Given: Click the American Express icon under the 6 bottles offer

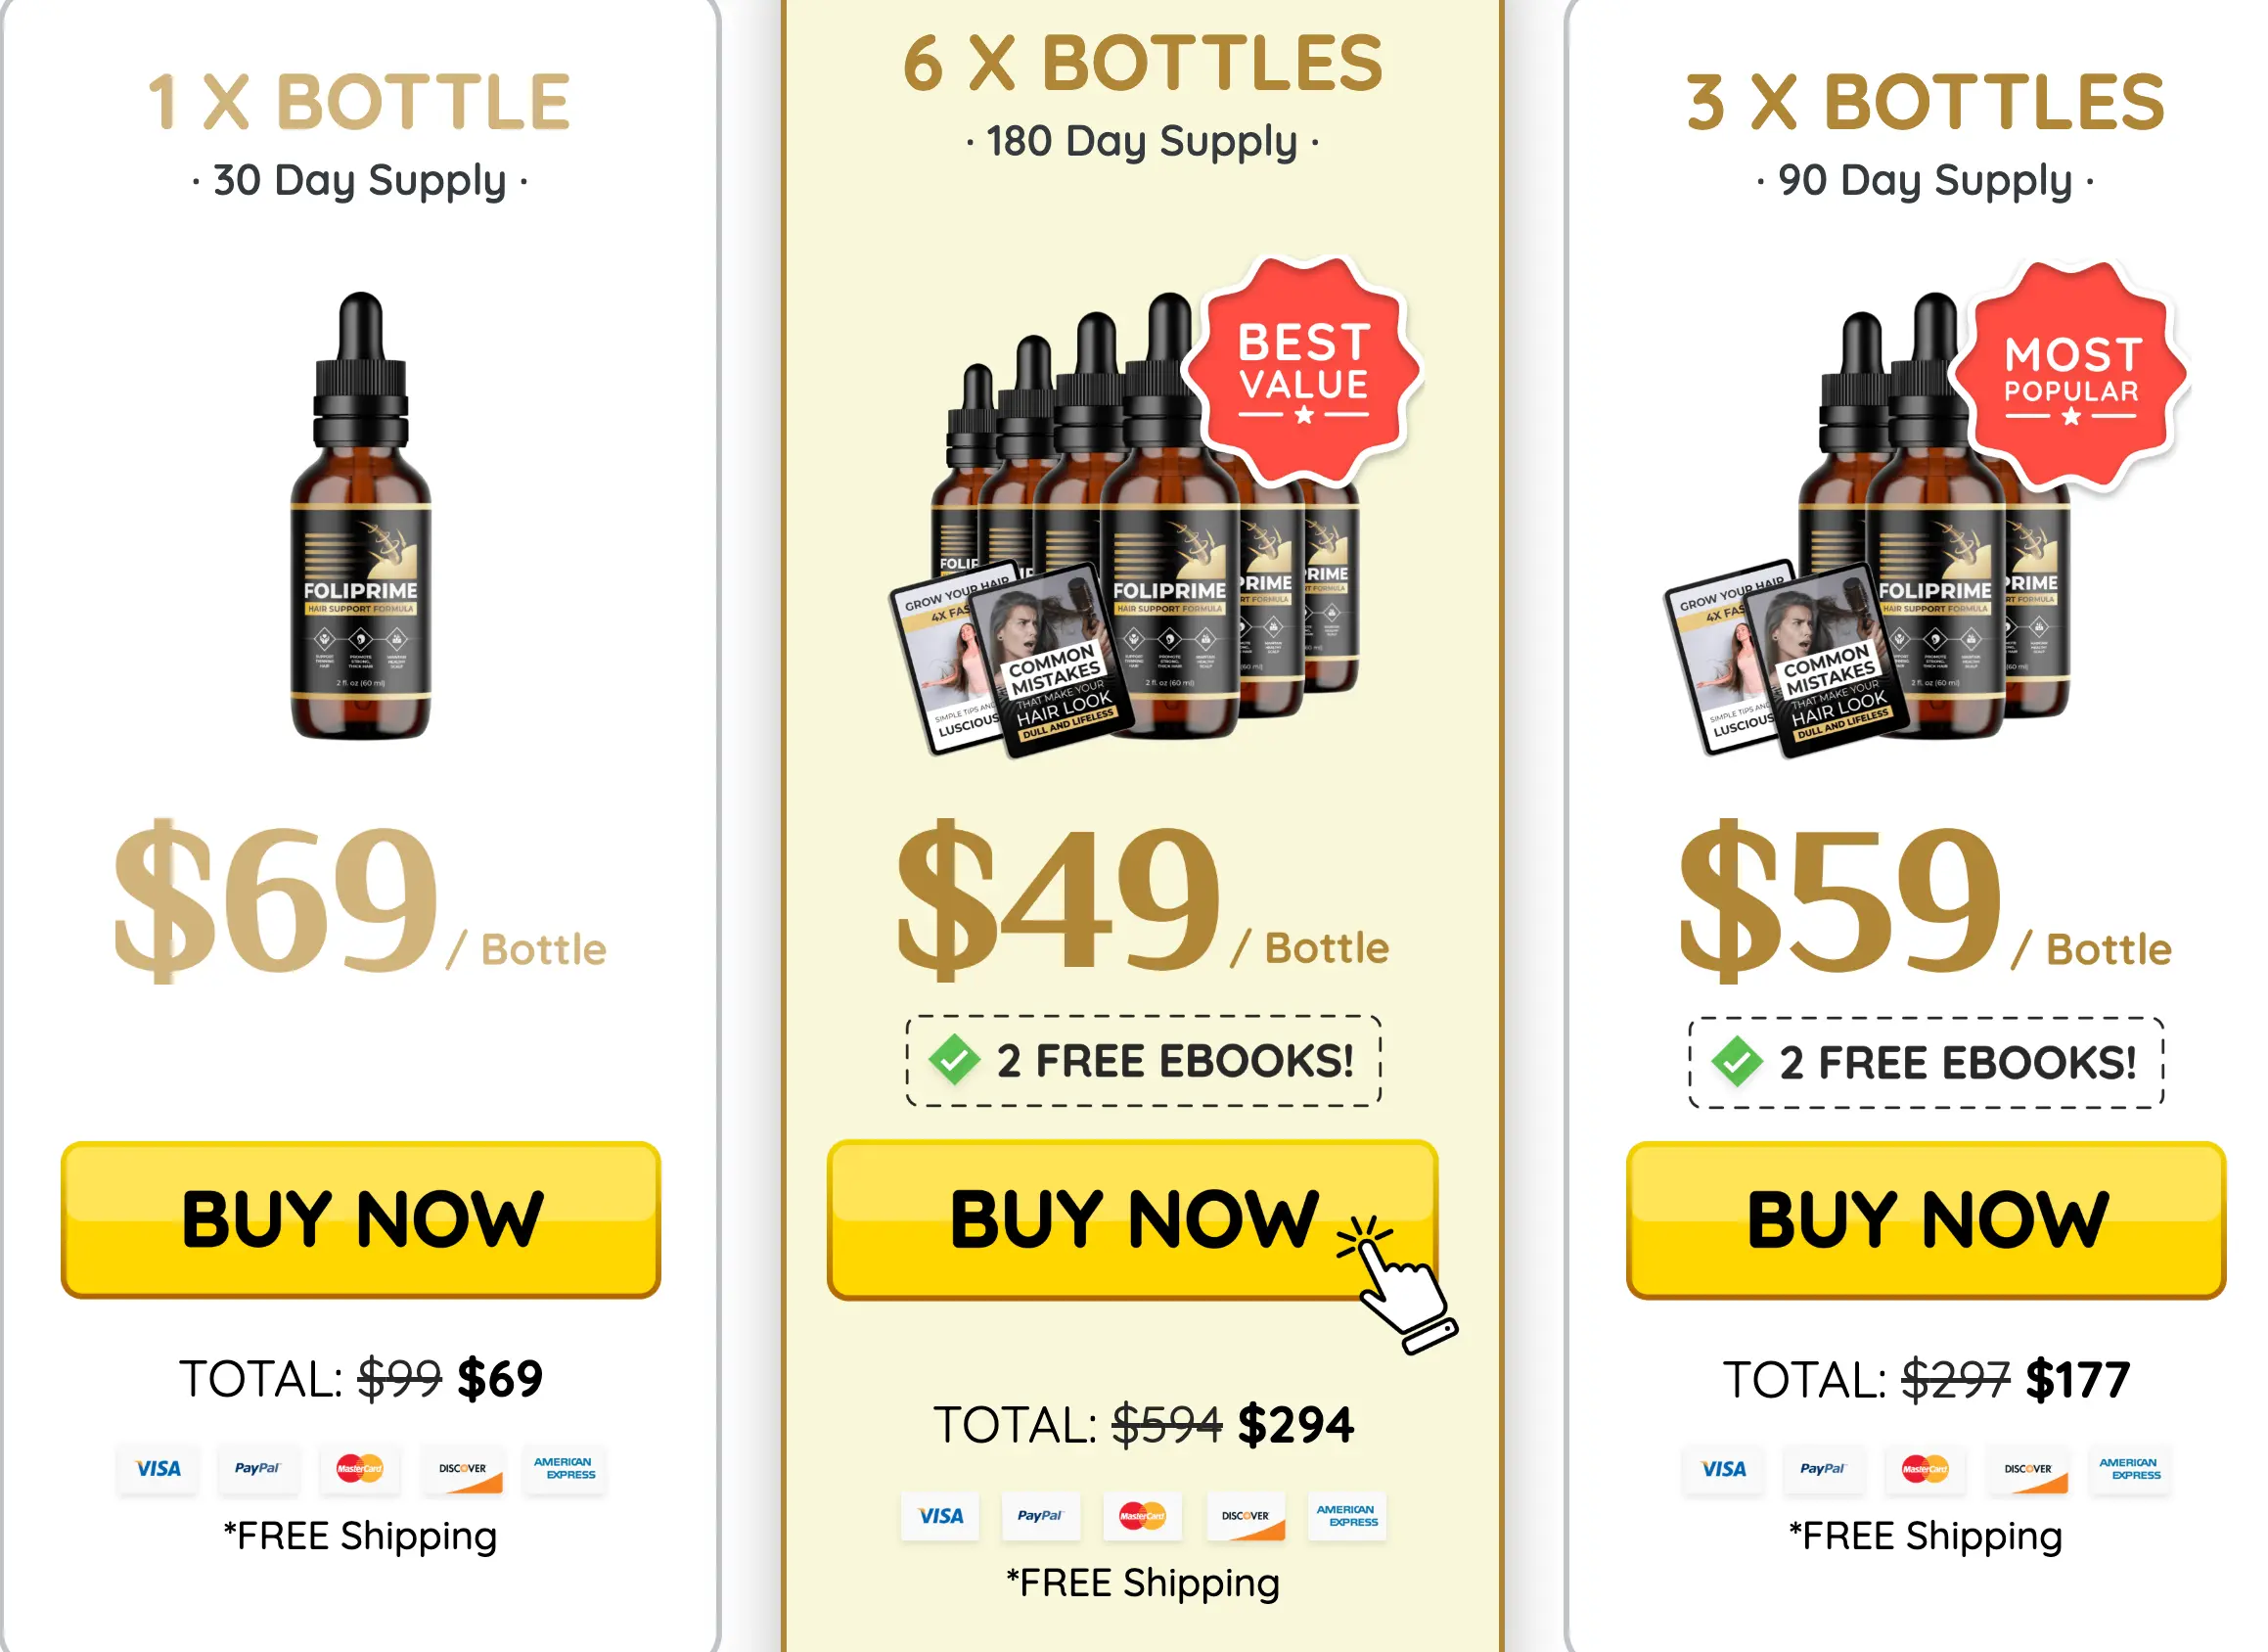Looking at the screenshot, I should 1347,1516.
